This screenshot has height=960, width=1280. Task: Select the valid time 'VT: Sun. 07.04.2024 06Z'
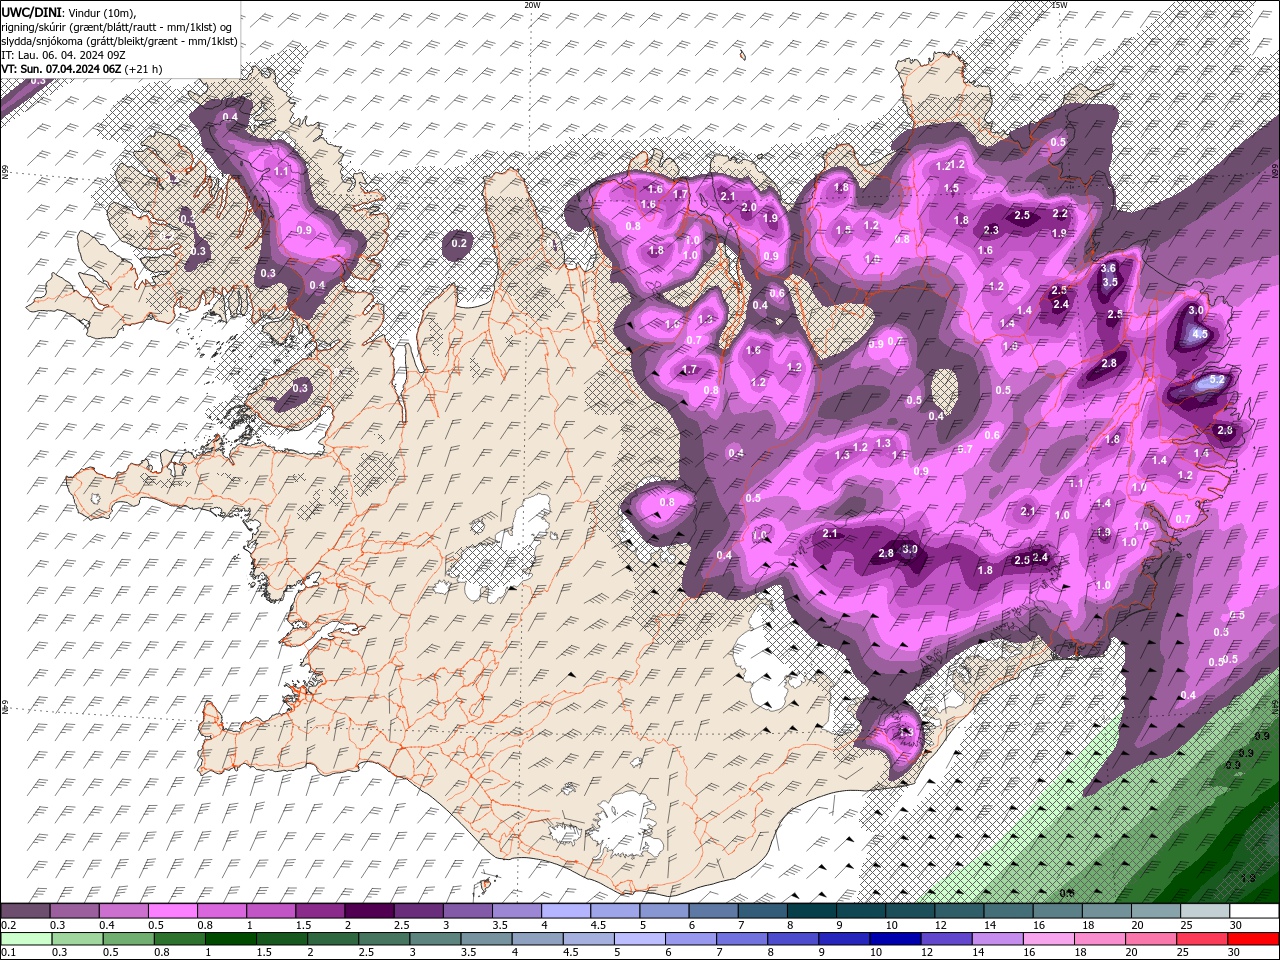[x=61, y=69]
